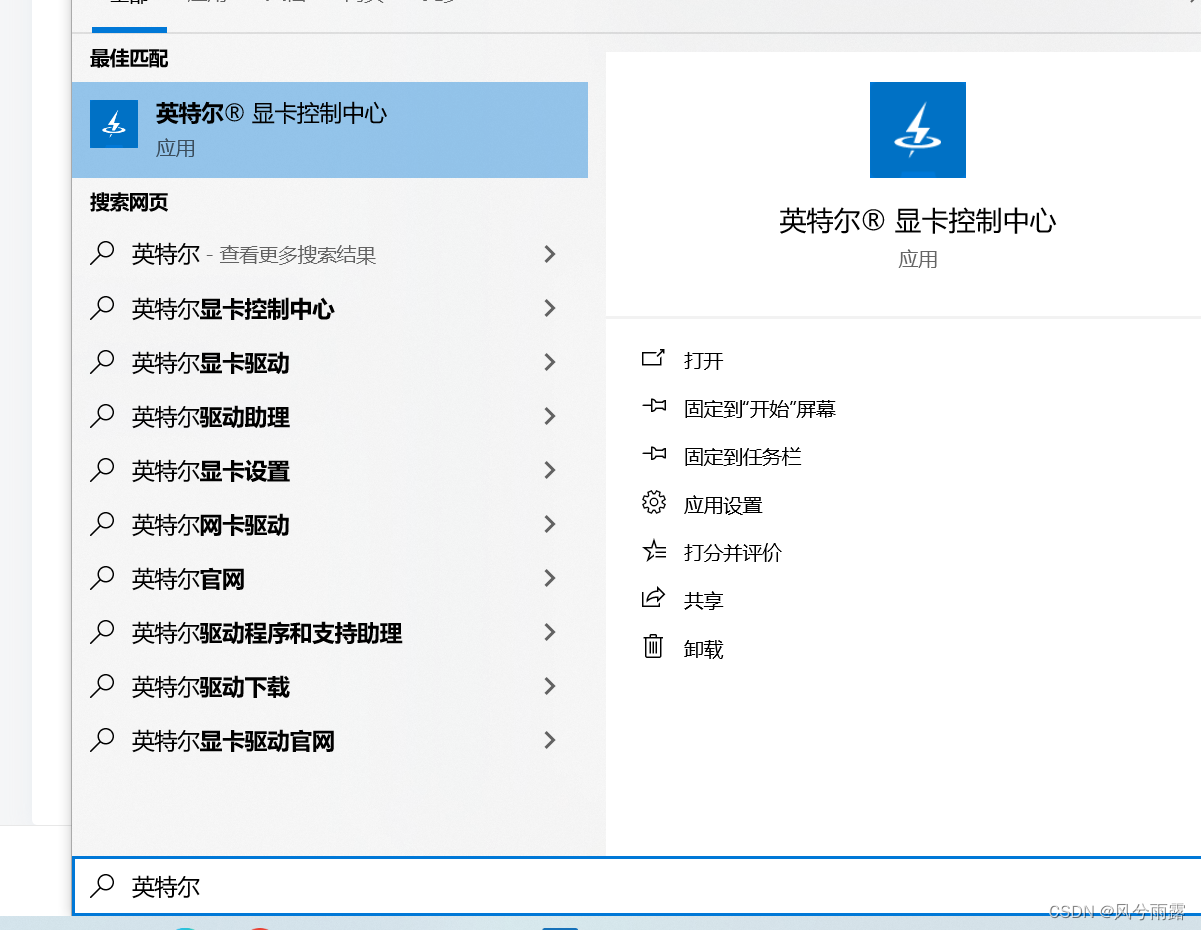Click the share icon beside 共享
1201x930 pixels.
(653, 598)
